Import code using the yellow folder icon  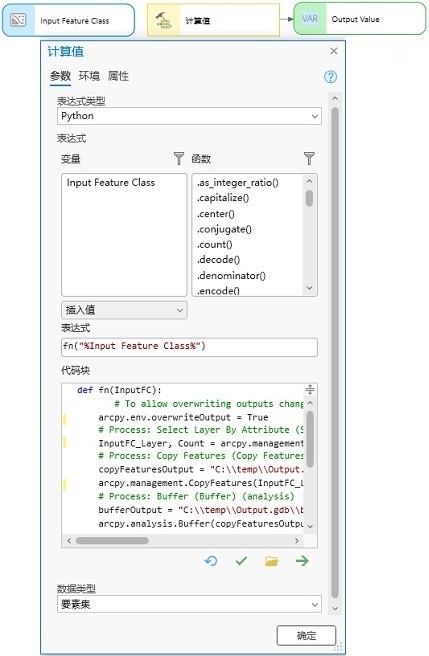271,561
